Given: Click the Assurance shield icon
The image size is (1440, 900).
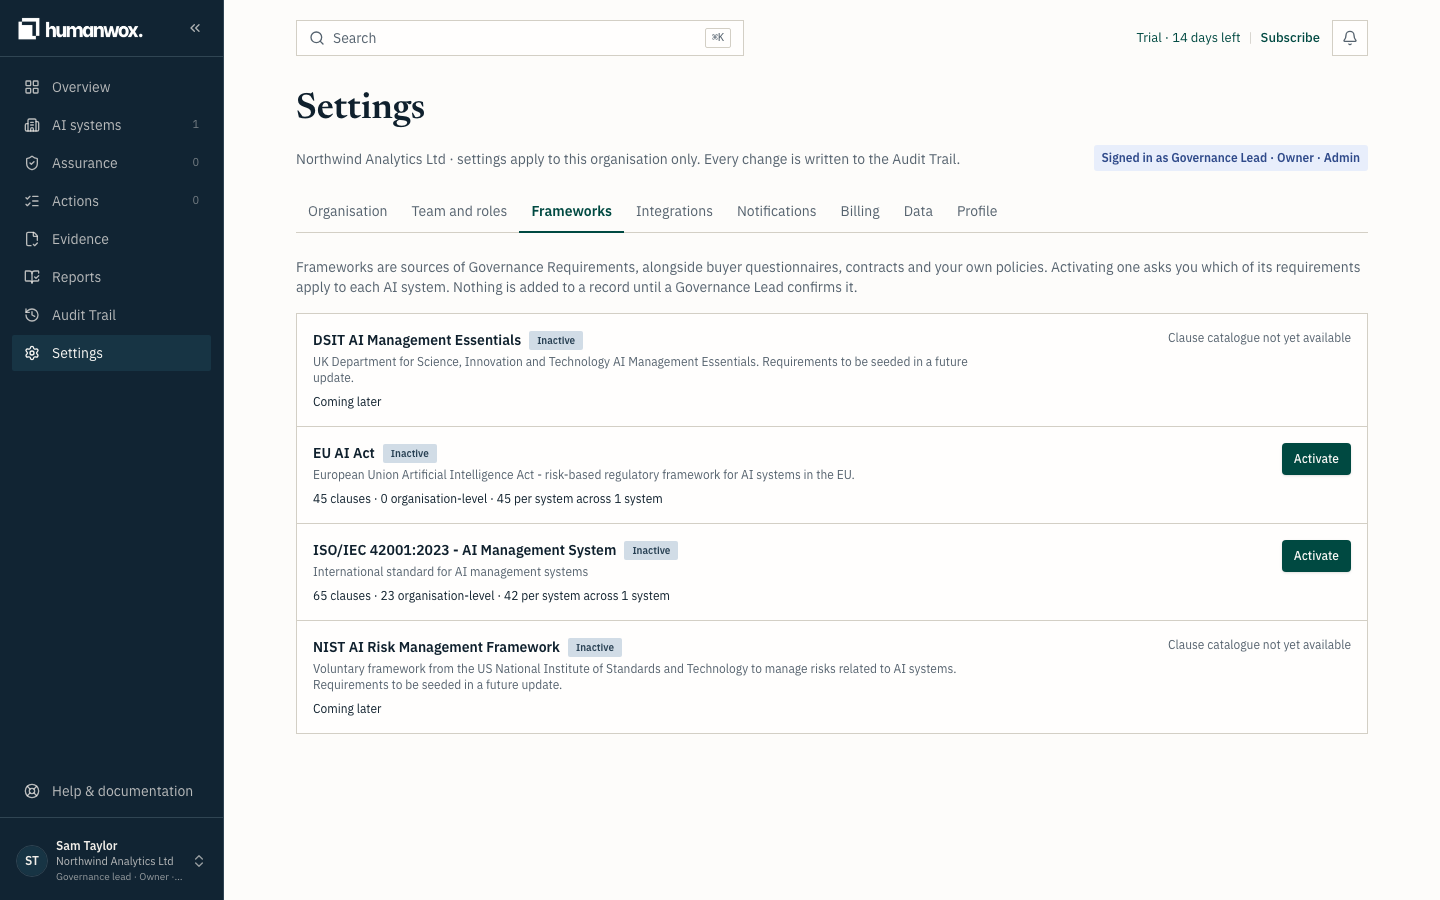Looking at the screenshot, I should click(32, 163).
